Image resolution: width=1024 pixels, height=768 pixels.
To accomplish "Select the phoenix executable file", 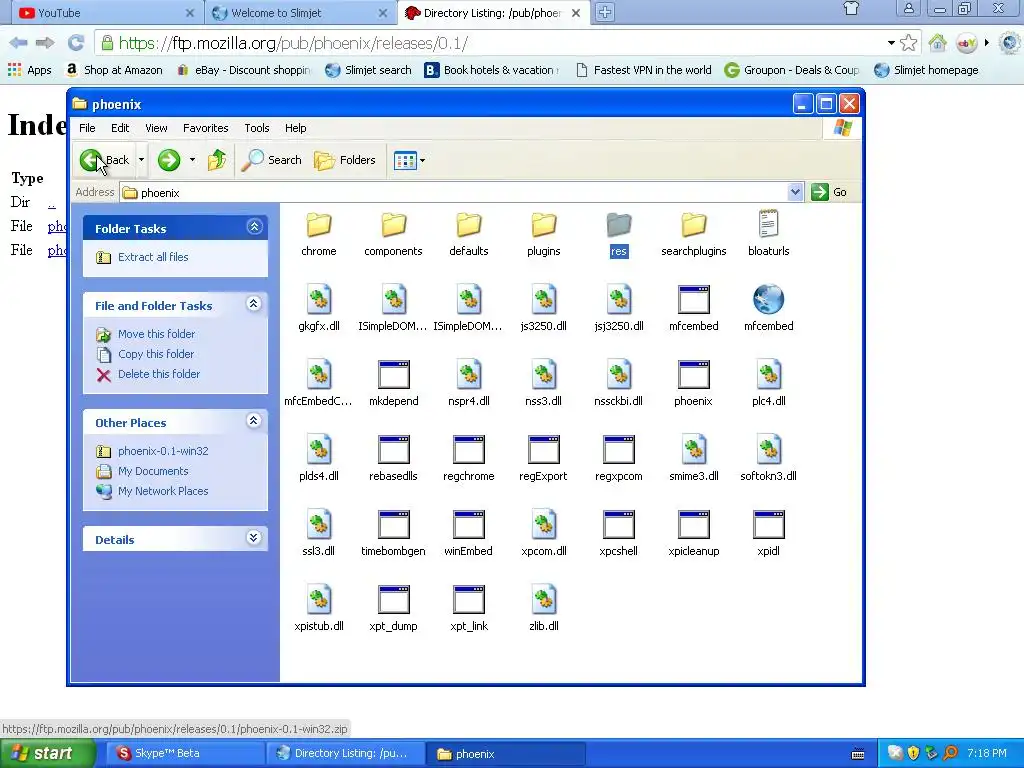I will tap(694, 384).
